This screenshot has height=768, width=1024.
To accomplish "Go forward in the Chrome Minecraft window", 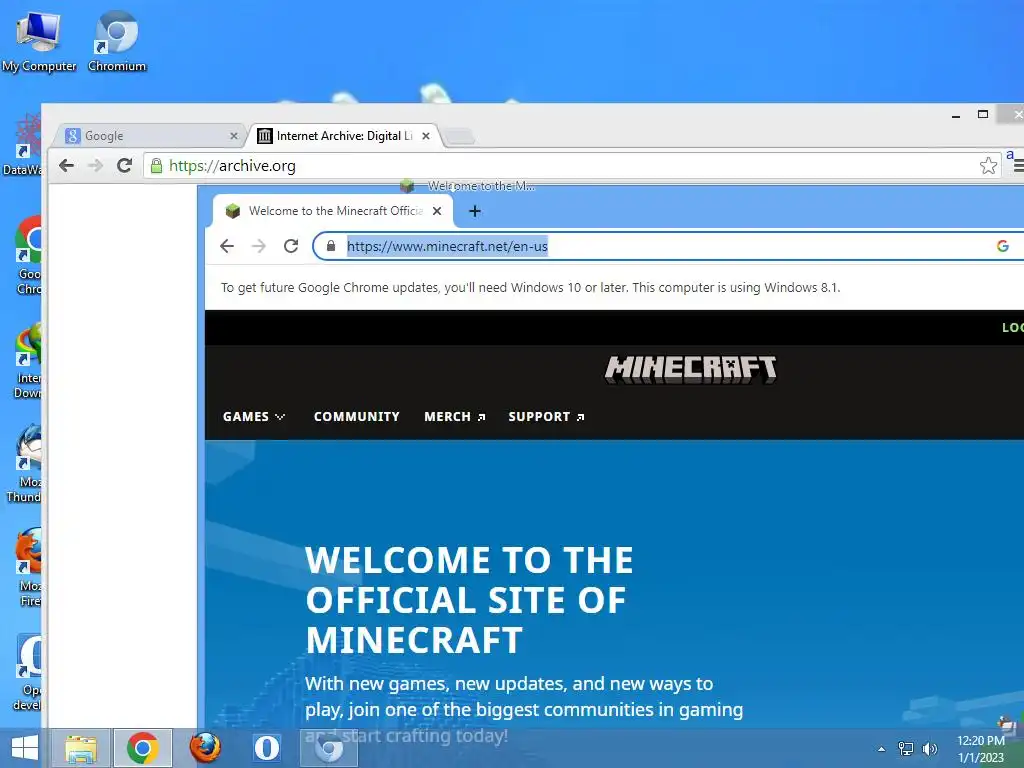I will point(259,246).
